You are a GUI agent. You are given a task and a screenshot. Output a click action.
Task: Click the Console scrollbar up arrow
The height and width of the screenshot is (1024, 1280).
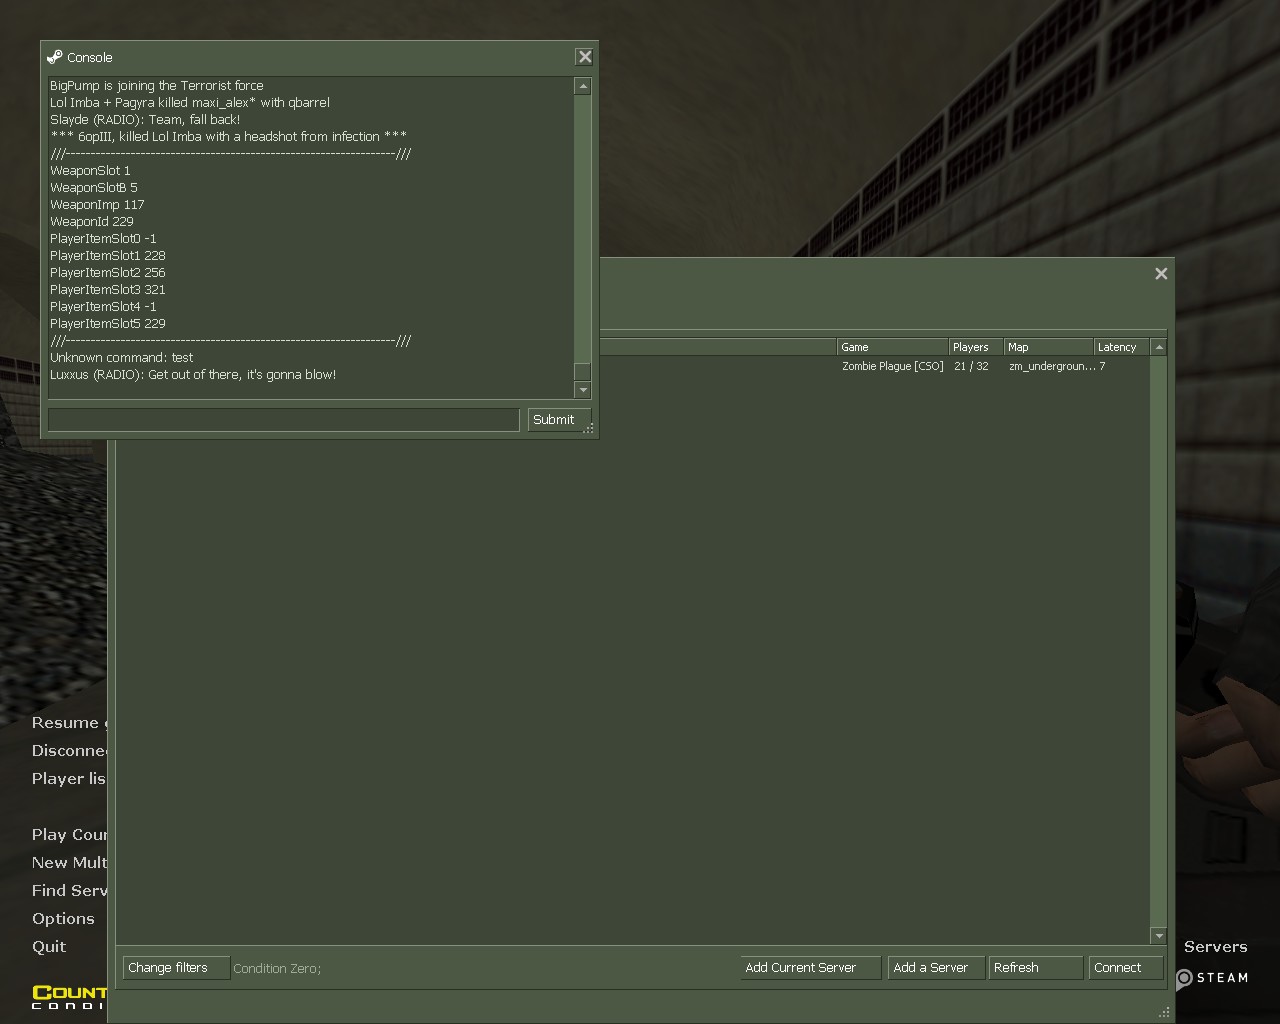[x=583, y=87]
